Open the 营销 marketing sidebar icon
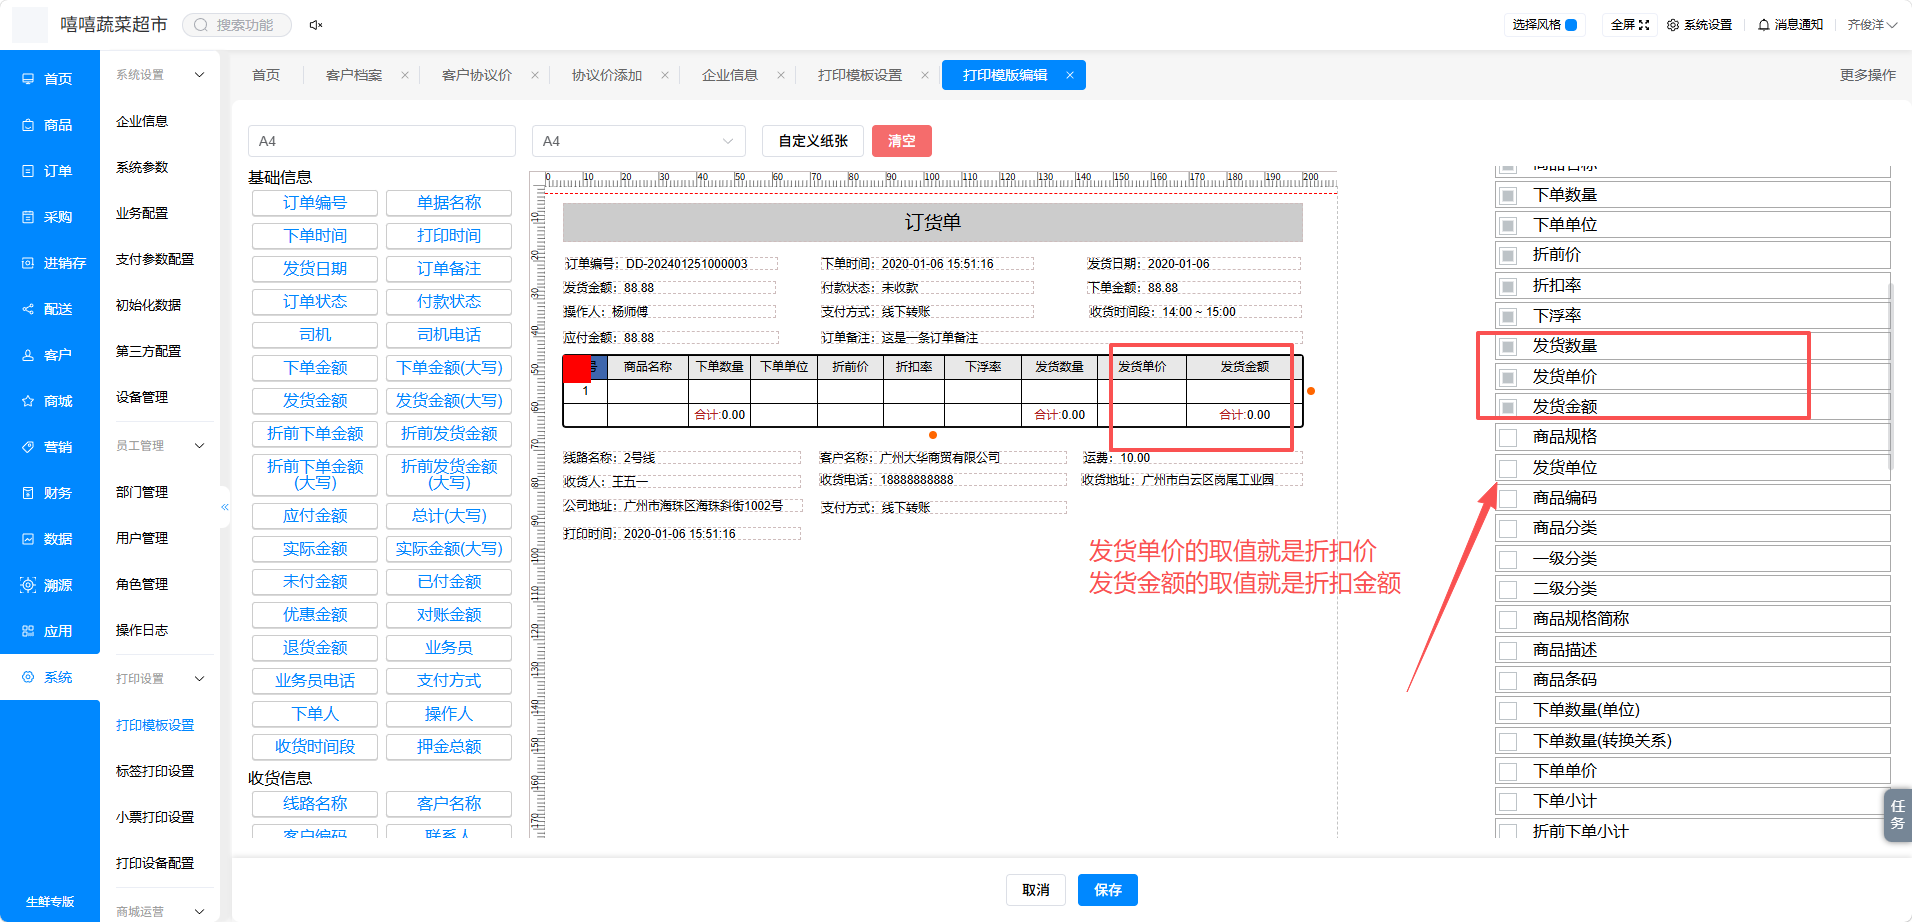This screenshot has height=922, width=1912. 28,447
